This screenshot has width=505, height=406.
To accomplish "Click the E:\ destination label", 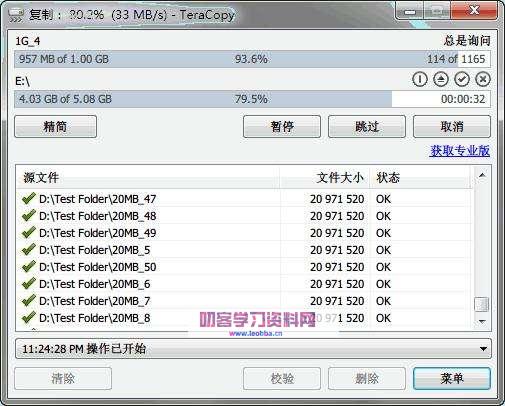I will [23, 81].
